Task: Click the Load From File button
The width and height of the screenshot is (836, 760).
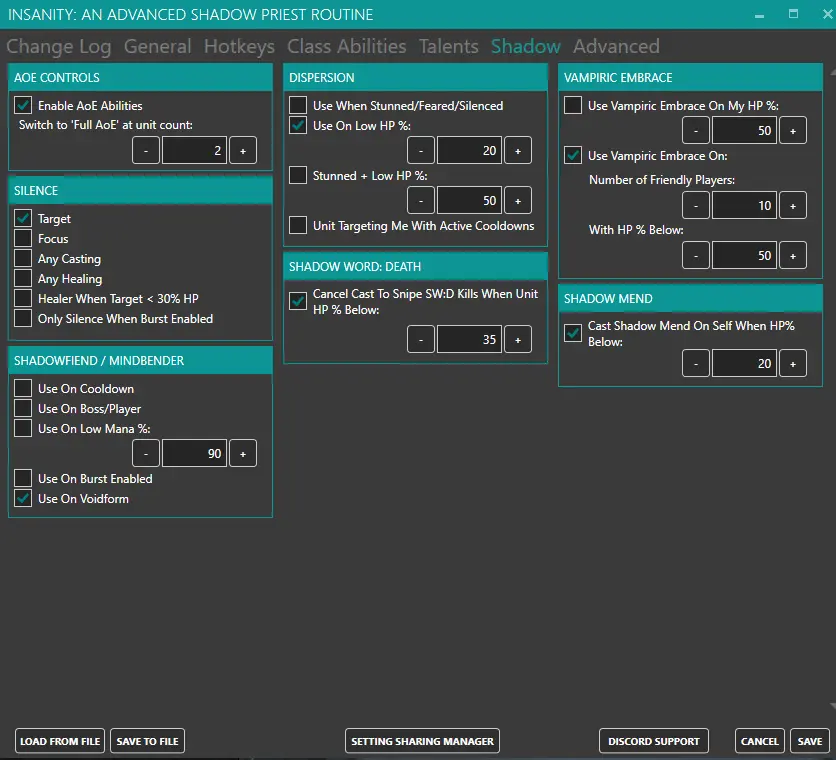Action: pos(60,741)
